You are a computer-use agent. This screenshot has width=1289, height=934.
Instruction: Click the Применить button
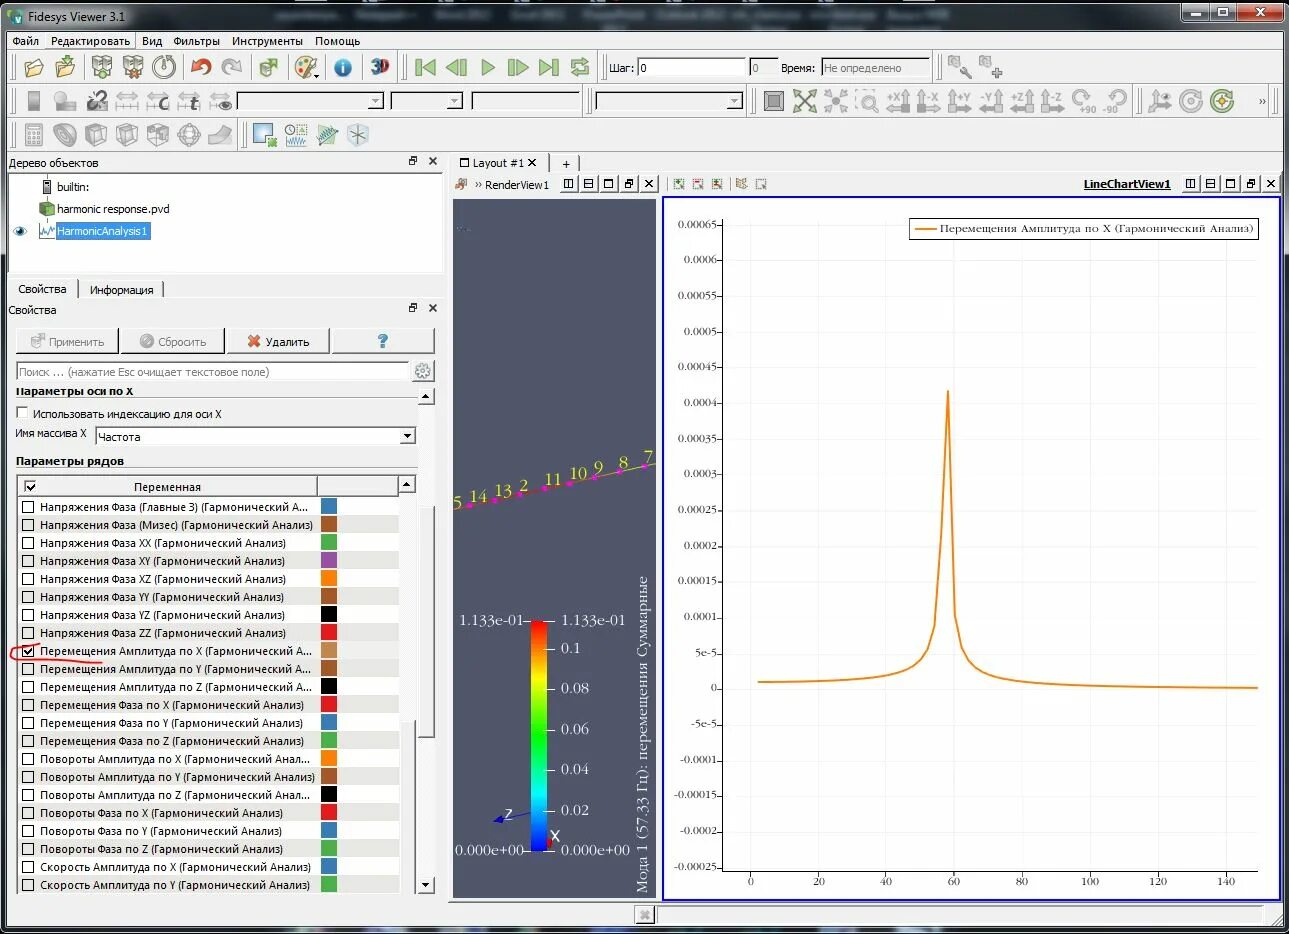[x=67, y=341]
